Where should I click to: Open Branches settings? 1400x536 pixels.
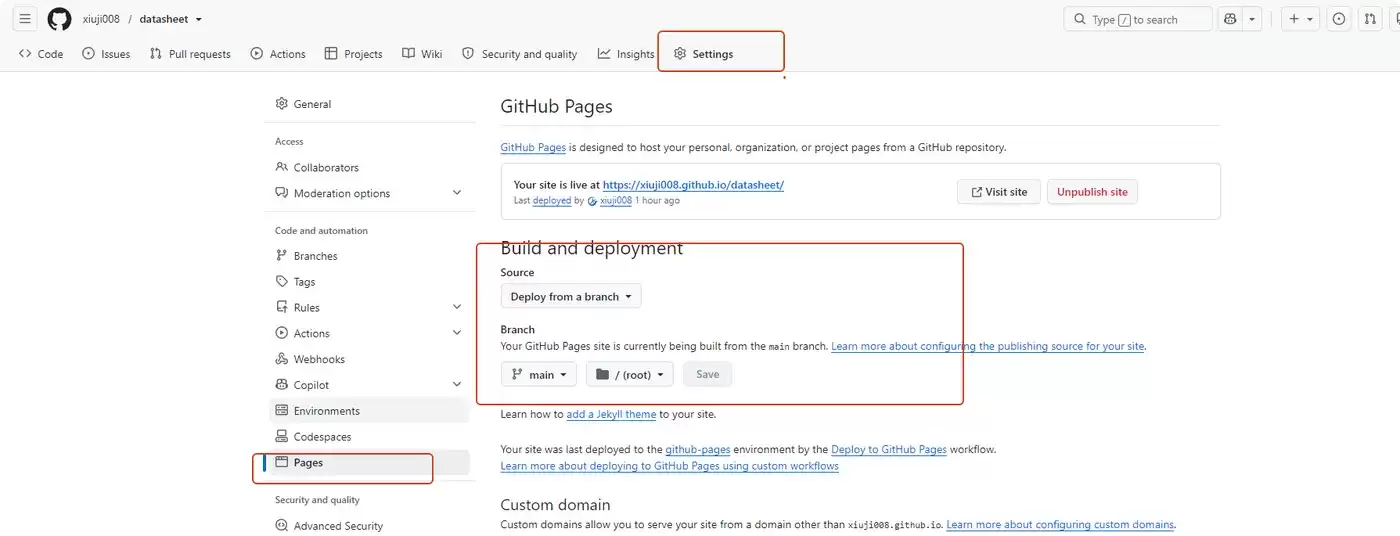[x=369, y=256]
